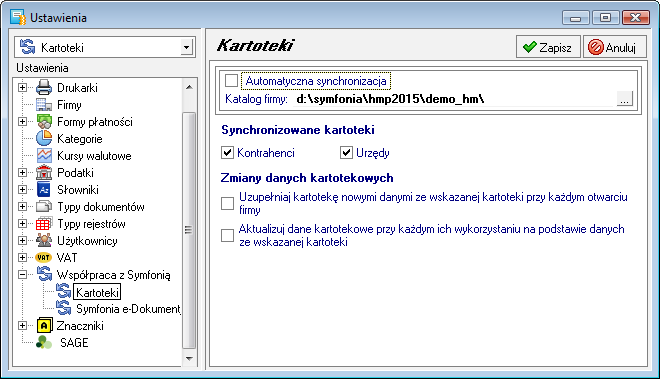Screen dimensions: 660x379
Task: Expand the VAT tree node
Action: pos(23,257)
